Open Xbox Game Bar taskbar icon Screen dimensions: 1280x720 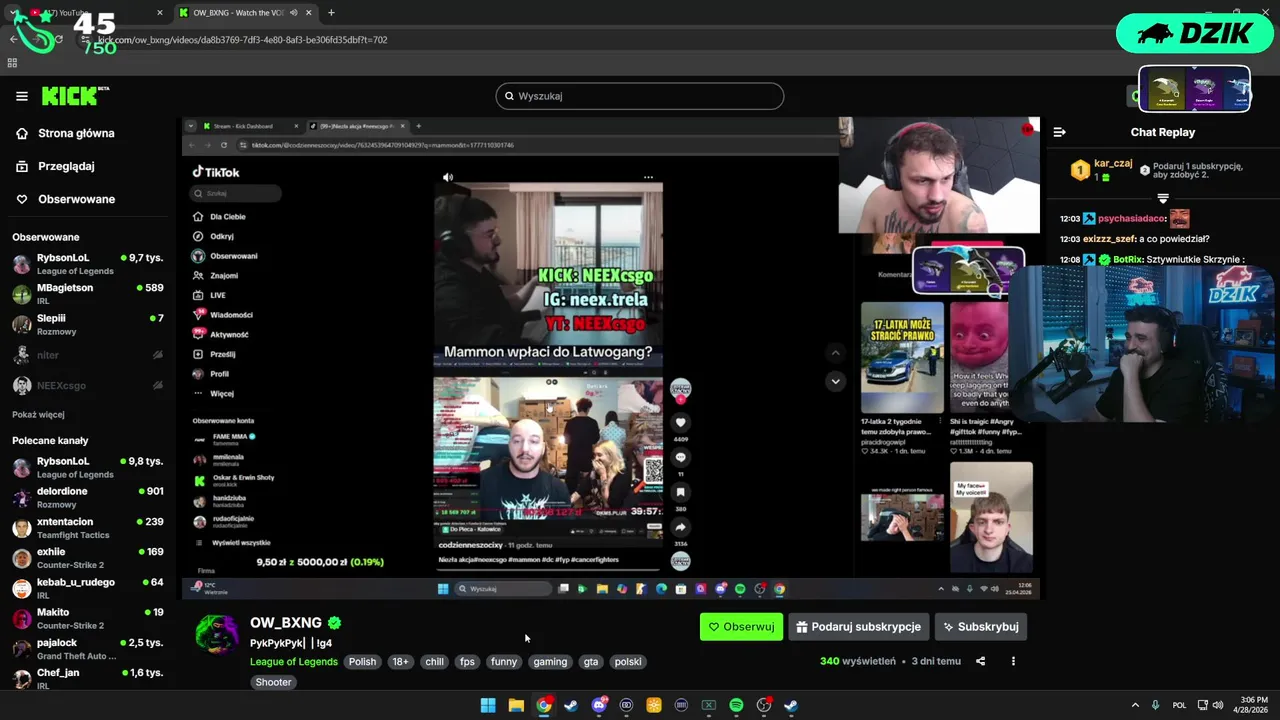click(709, 705)
